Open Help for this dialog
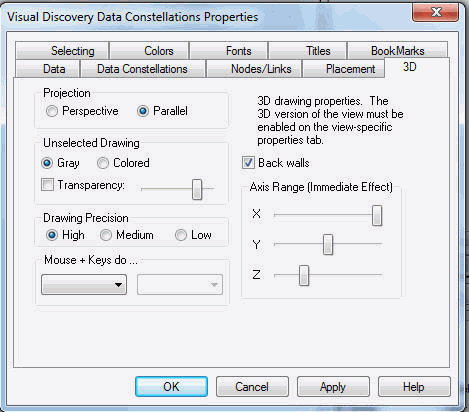Image resolution: width=469 pixels, height=412 pixels. coord(414,387)
